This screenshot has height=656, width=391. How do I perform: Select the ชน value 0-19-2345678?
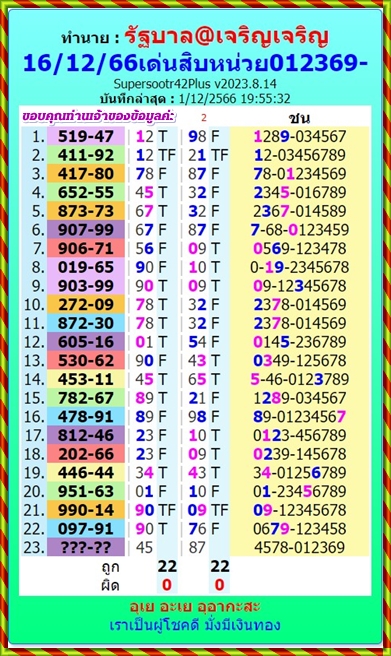[300, 267]
